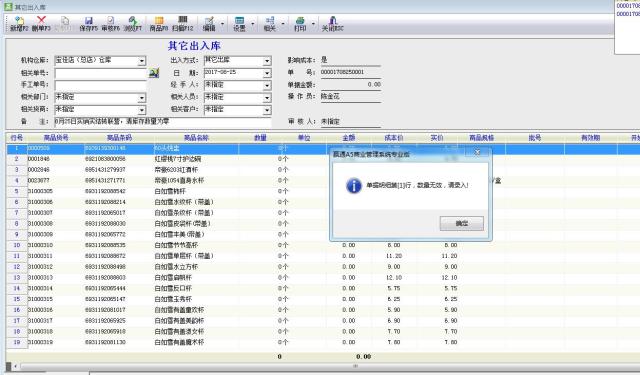
Task: Click the 浏览F7 browse icon
Action: tap(132, 20)
